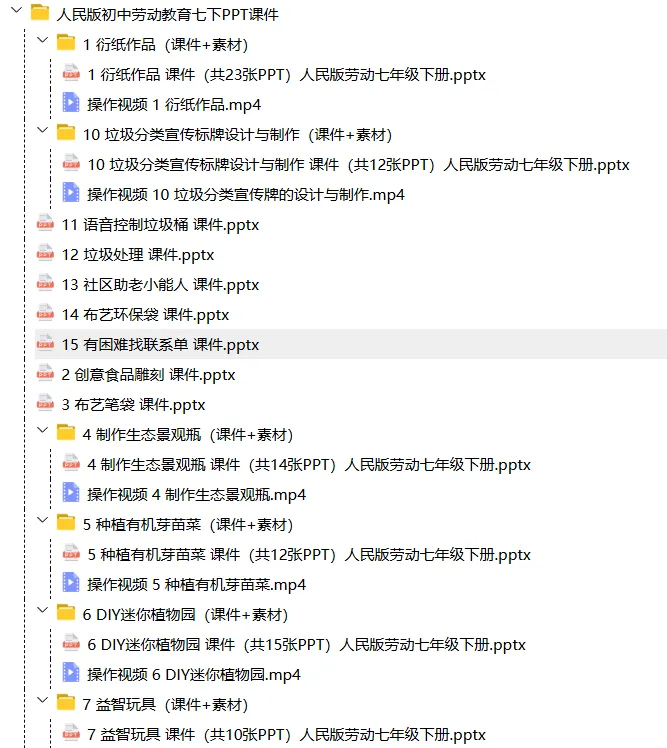Click the PPT icon of 14 布艺环保袋
Viewport: 667px width, 748px height.
[x=45, y=313]
